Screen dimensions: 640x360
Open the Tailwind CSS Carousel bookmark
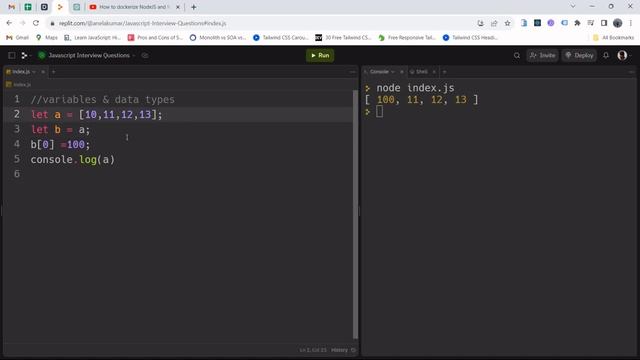281,38
